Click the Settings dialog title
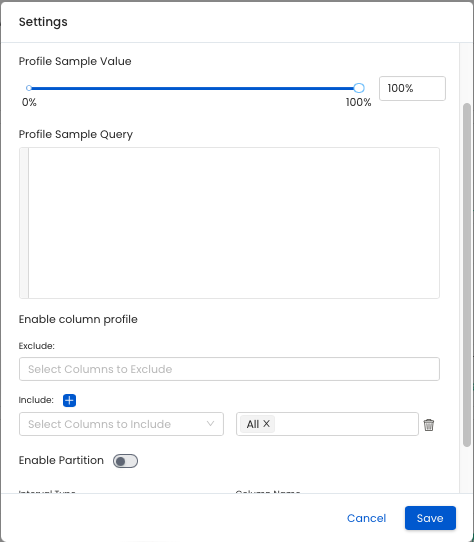This screenshot has width=474, height=542. coord(43,22)
